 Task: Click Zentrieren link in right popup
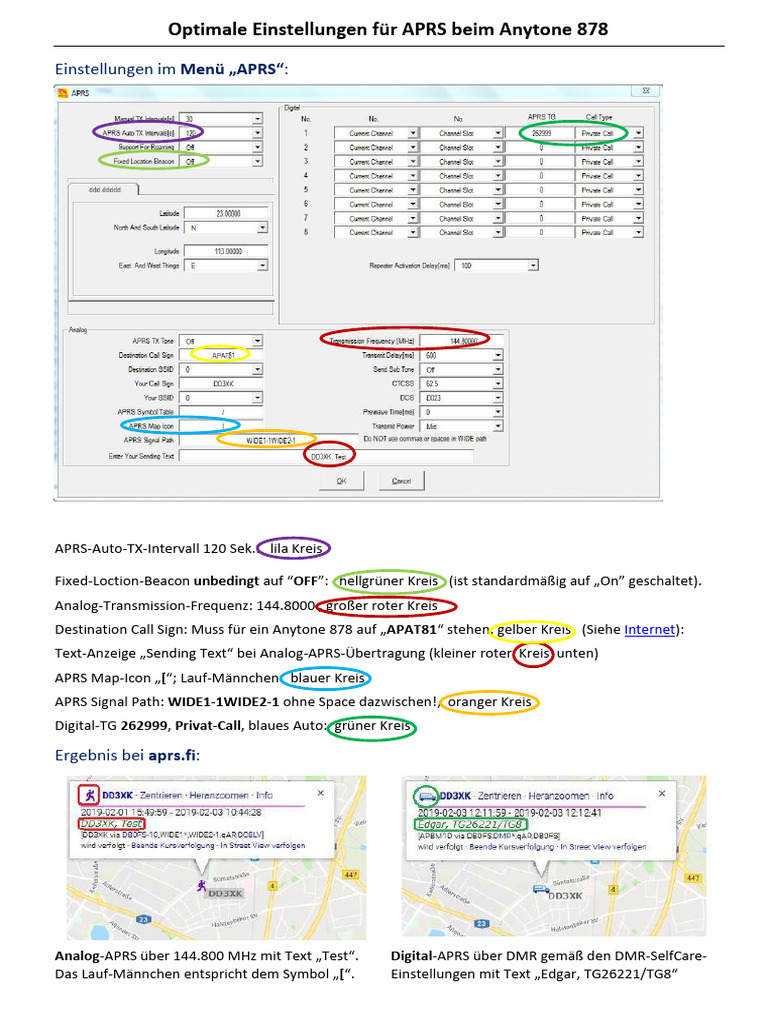click(x=500, y=795)
